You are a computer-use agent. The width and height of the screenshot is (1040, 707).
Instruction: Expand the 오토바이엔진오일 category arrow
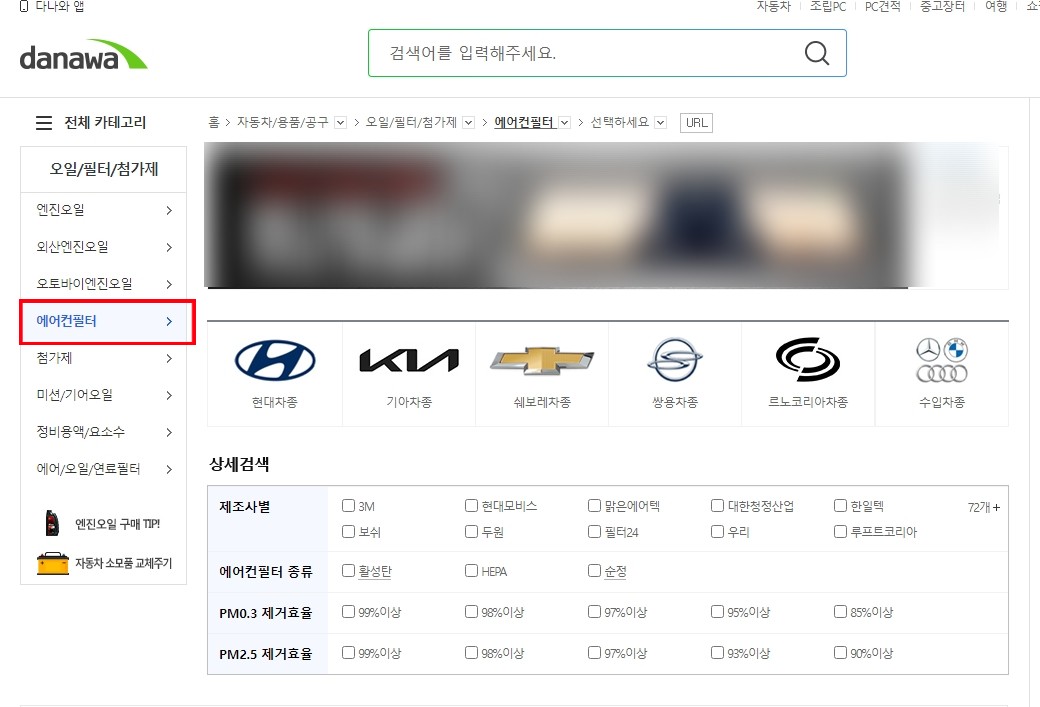click(x=169, y=285)
